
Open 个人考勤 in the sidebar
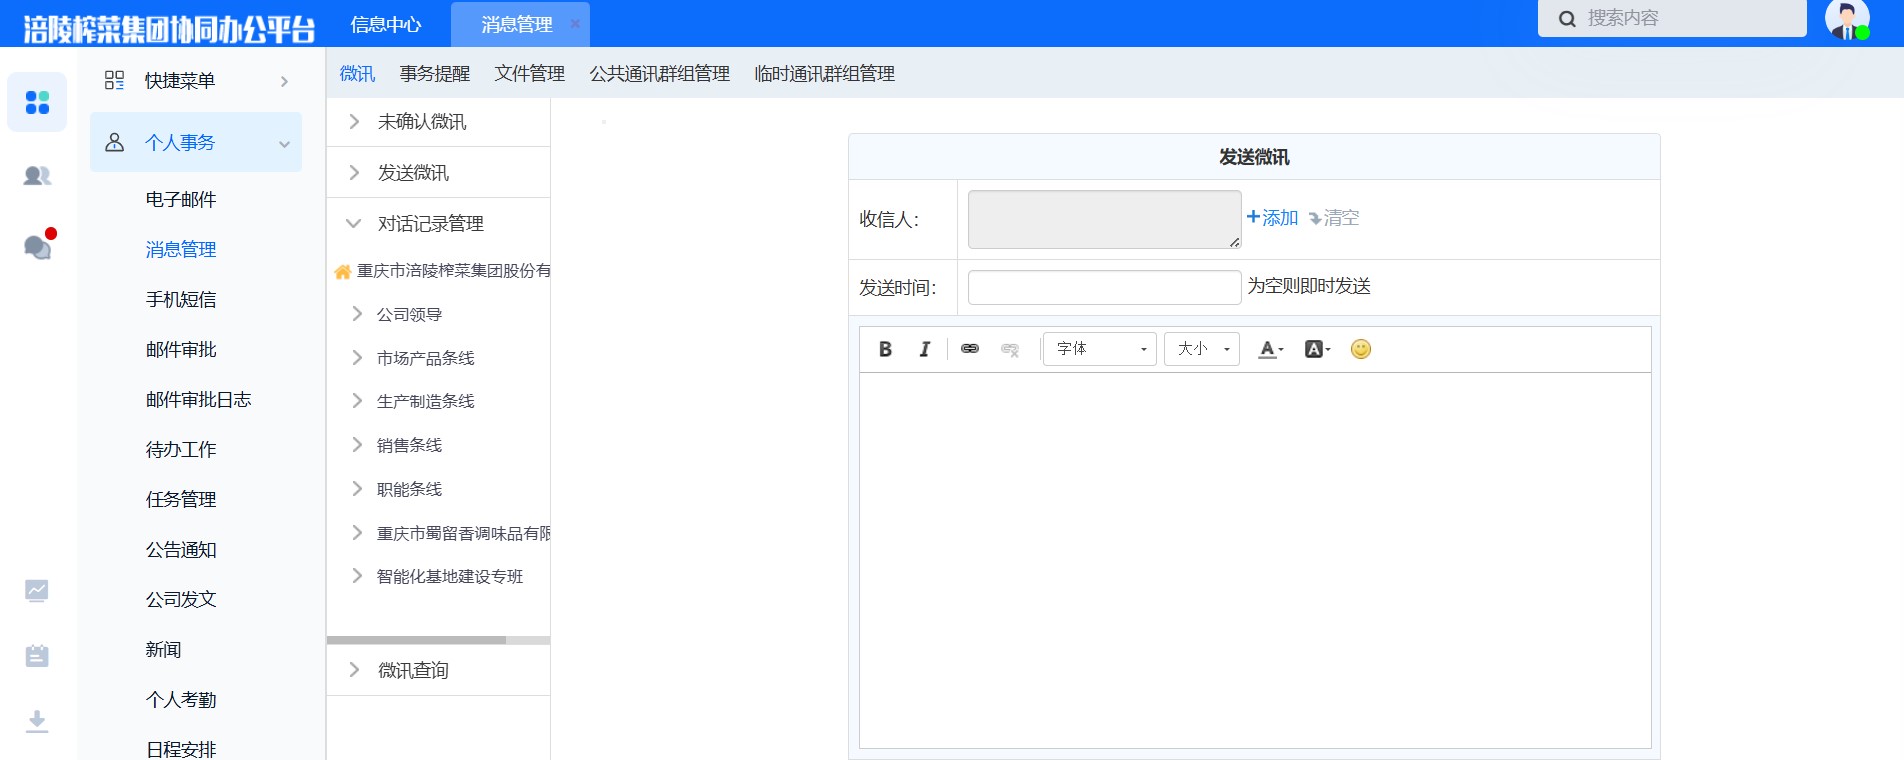[181, 700]
